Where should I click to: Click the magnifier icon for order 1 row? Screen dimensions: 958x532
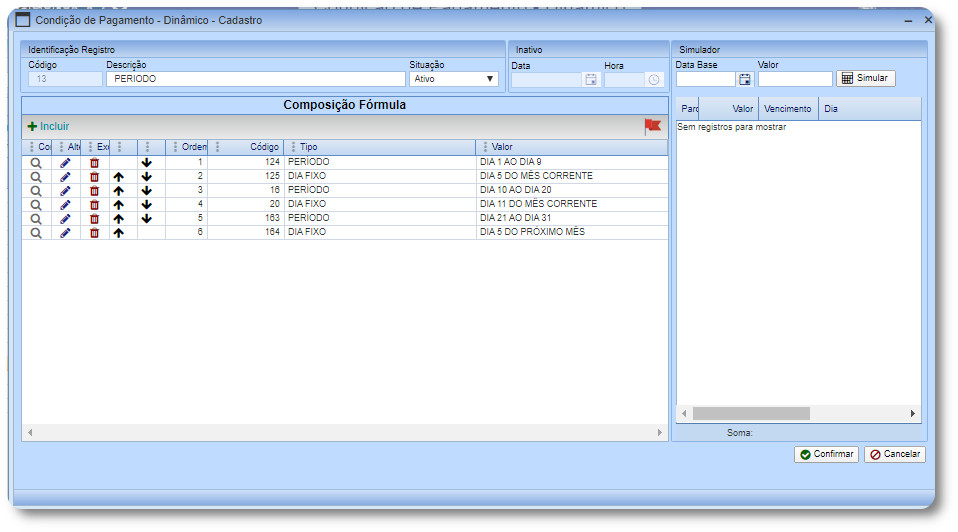(36, 162)
